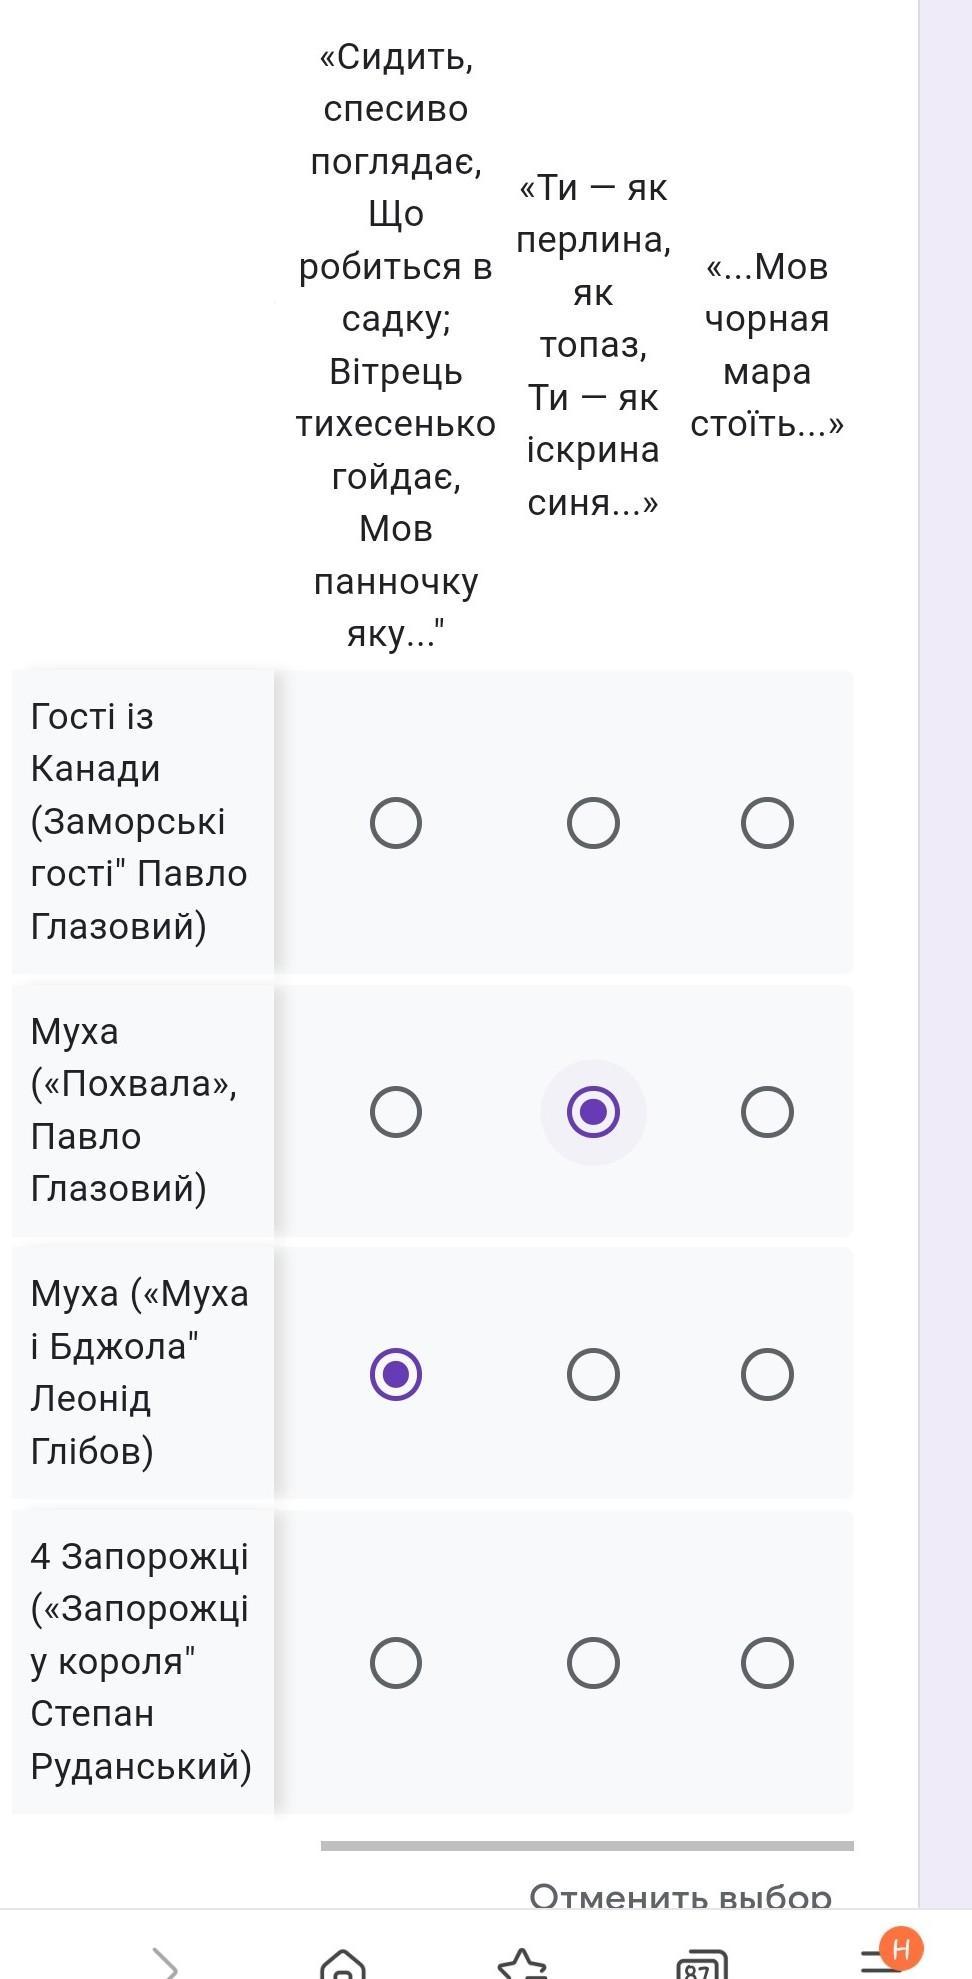972x1979 pixels.
Task: Select «Мов чорная мара» for Гості із Канади
Action: click(x=767, y=823)
